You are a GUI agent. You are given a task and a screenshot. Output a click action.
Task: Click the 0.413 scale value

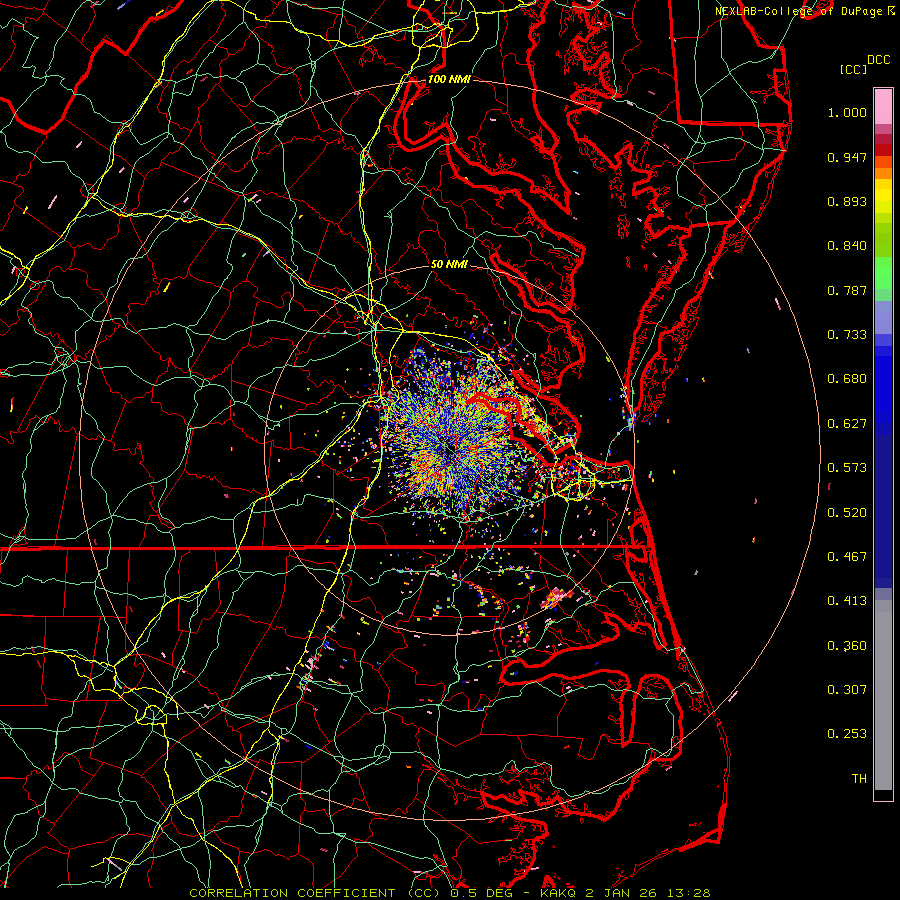tap(847, 601)
